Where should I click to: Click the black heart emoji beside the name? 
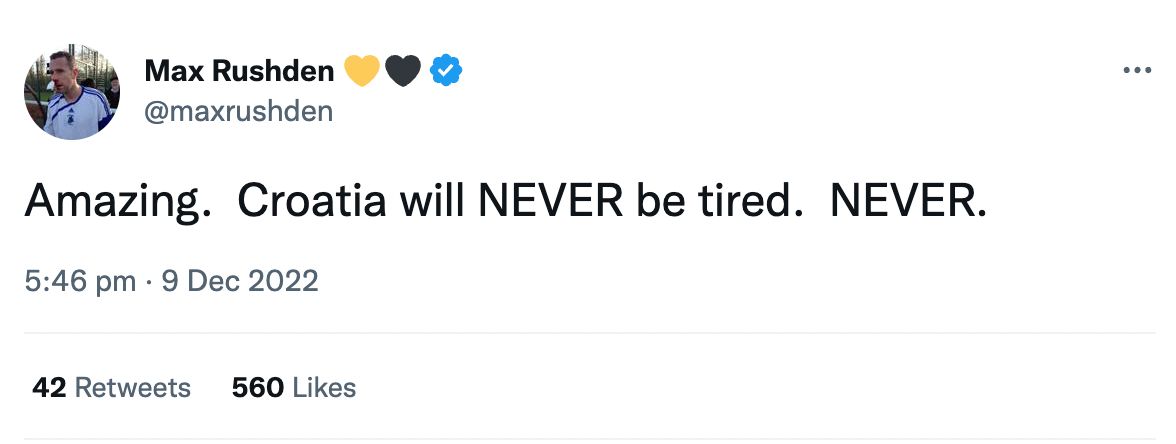tap(402, 71)
